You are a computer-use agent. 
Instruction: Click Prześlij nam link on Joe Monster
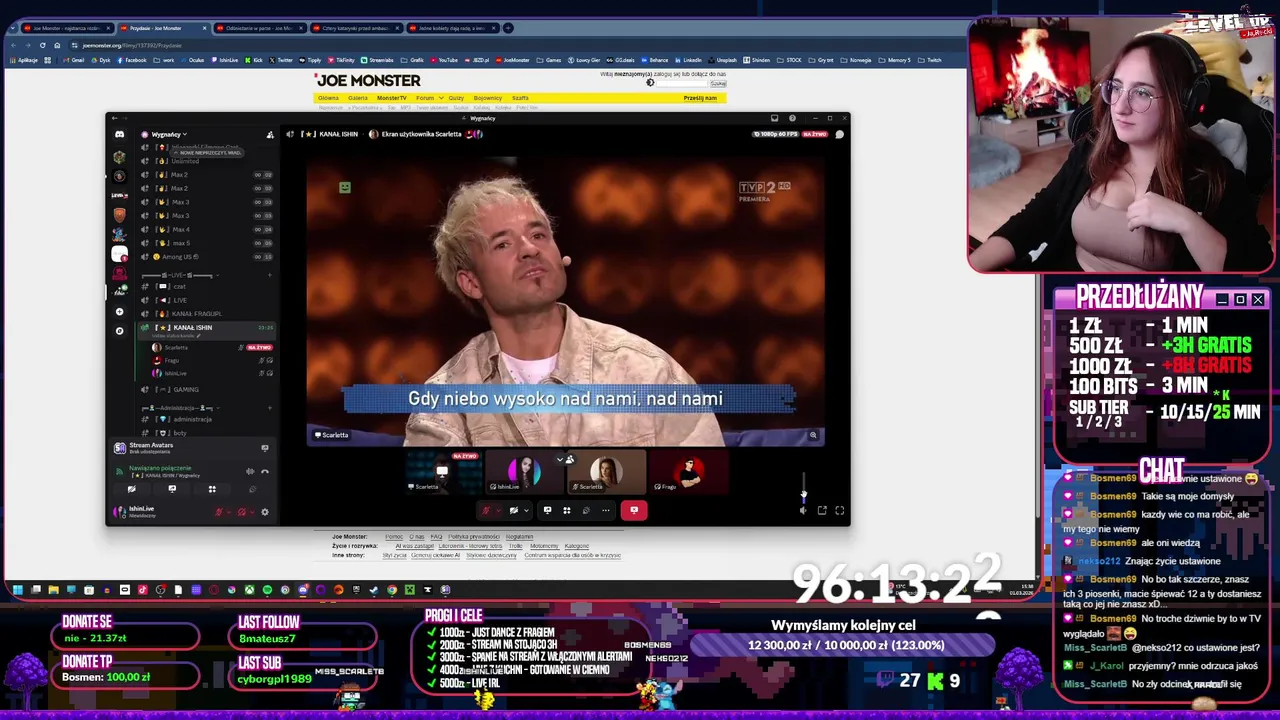point(700,98)
